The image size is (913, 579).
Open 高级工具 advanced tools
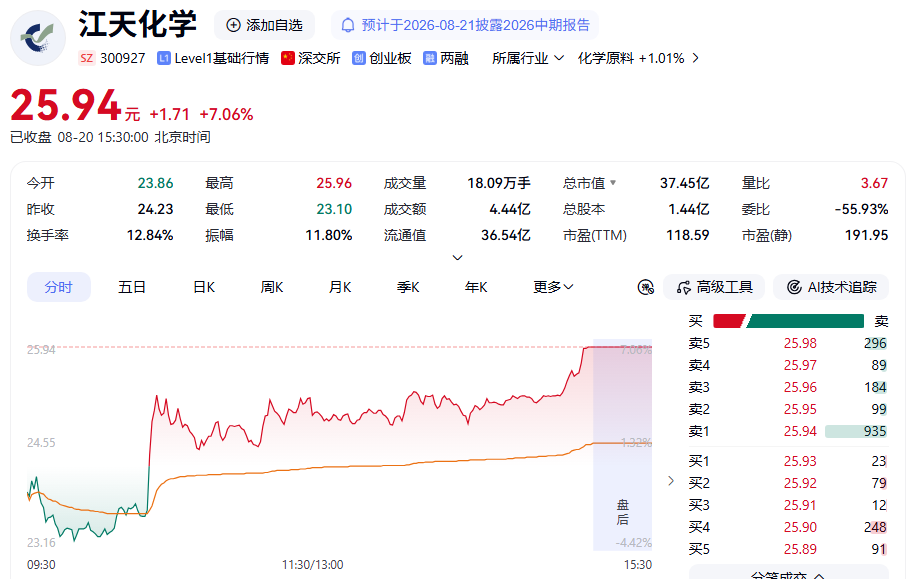(714, 287)
